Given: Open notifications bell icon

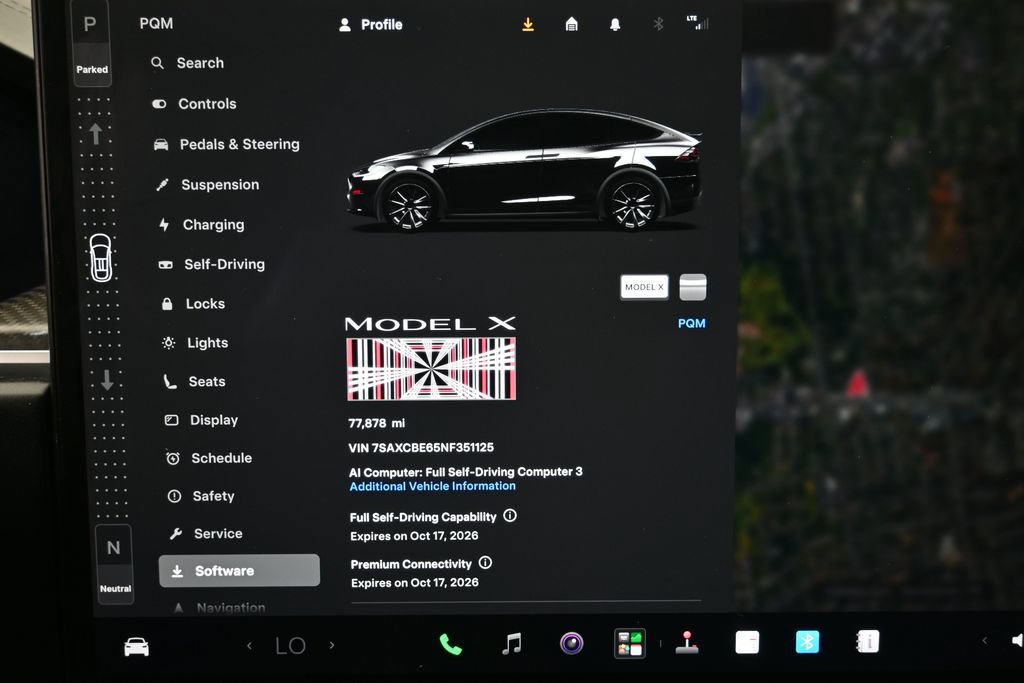Looking at the screenshot, I should coord(615,25).
